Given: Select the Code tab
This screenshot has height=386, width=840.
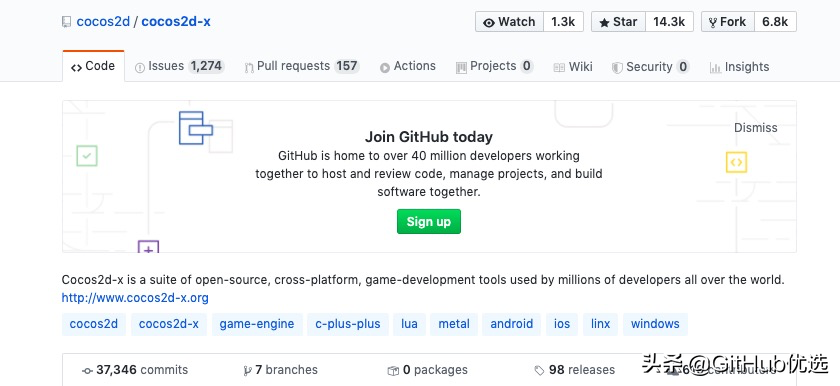Looking at the screenshot, I should pyautogui.click(x=93, y=66).
